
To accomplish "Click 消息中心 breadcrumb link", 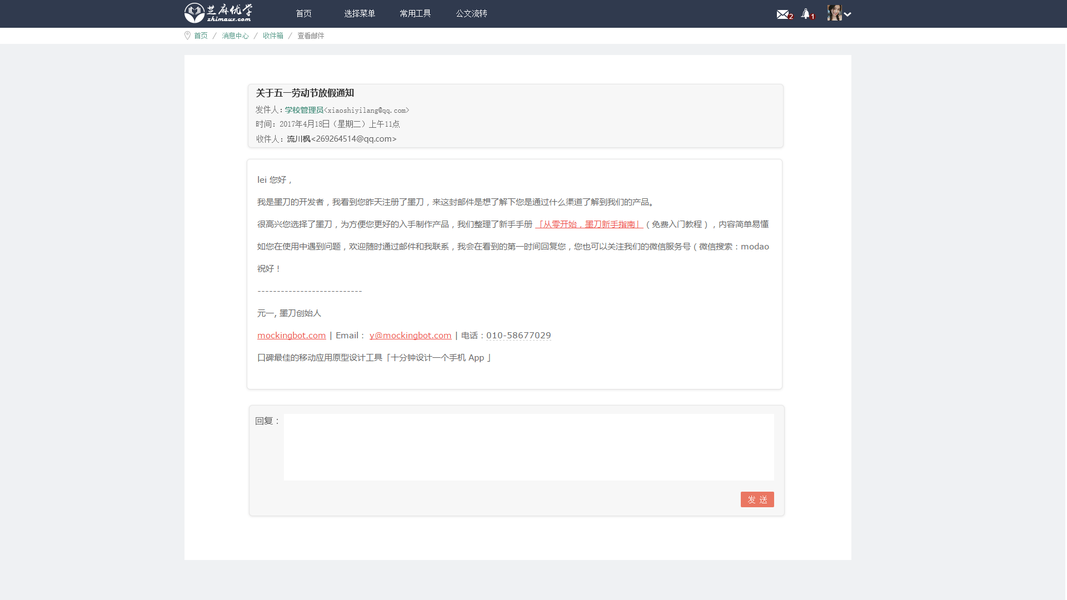I will coord(235,36).
